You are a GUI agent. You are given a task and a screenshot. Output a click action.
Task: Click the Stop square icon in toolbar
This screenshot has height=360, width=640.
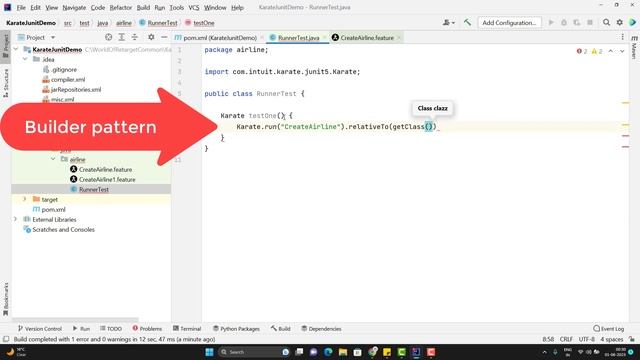[x=590, y=23]
